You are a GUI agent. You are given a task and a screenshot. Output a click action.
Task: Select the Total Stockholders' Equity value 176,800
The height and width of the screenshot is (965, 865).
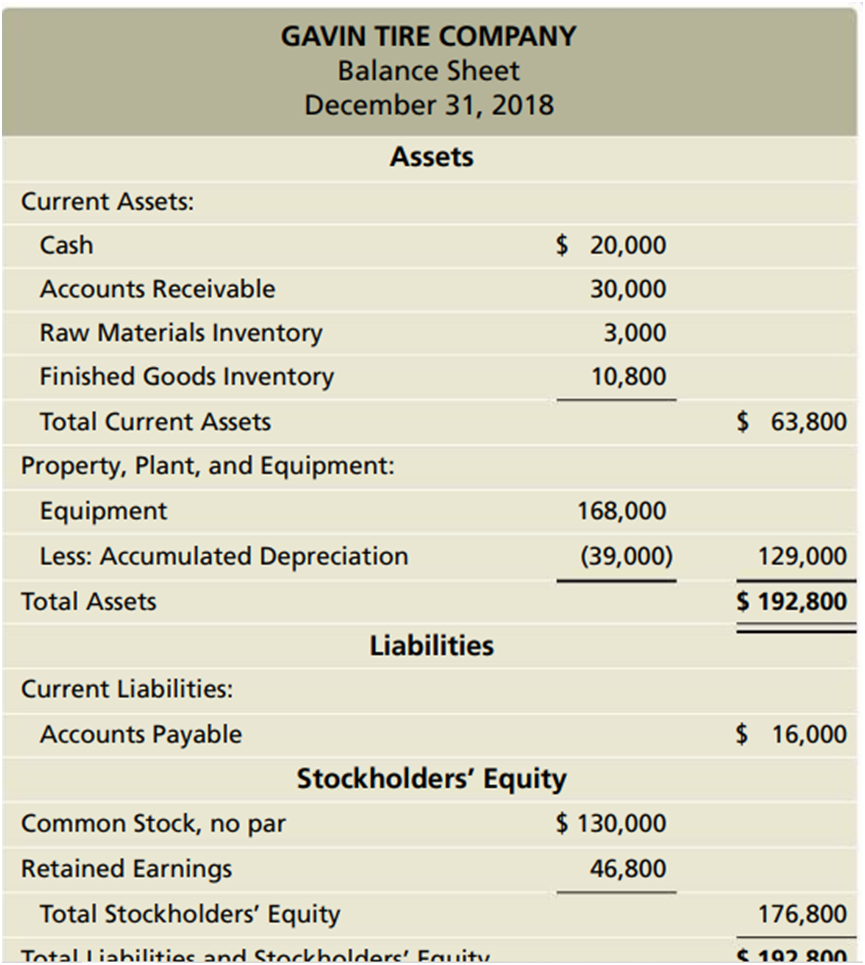click(802, 914)
